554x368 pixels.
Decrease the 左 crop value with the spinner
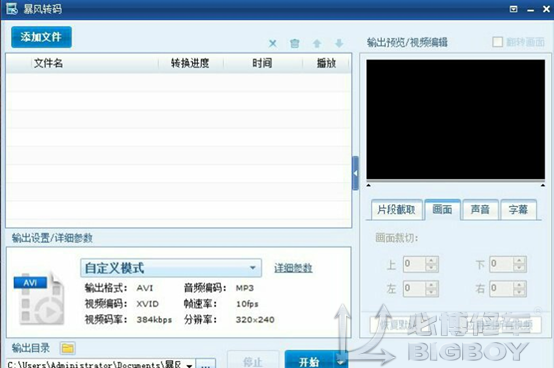click(431, 292)
